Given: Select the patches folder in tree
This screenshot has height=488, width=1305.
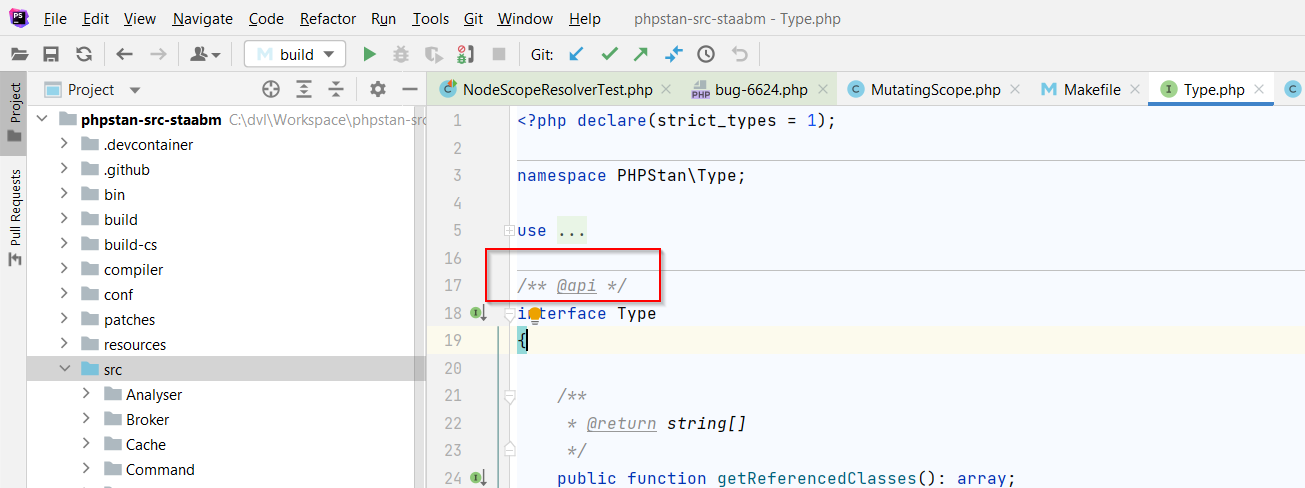Looking at the screenshot, I should [129, 319].
